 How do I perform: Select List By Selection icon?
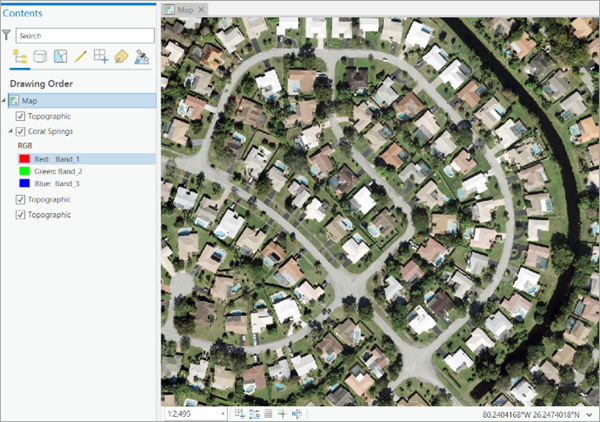click(x=60, y=57)
